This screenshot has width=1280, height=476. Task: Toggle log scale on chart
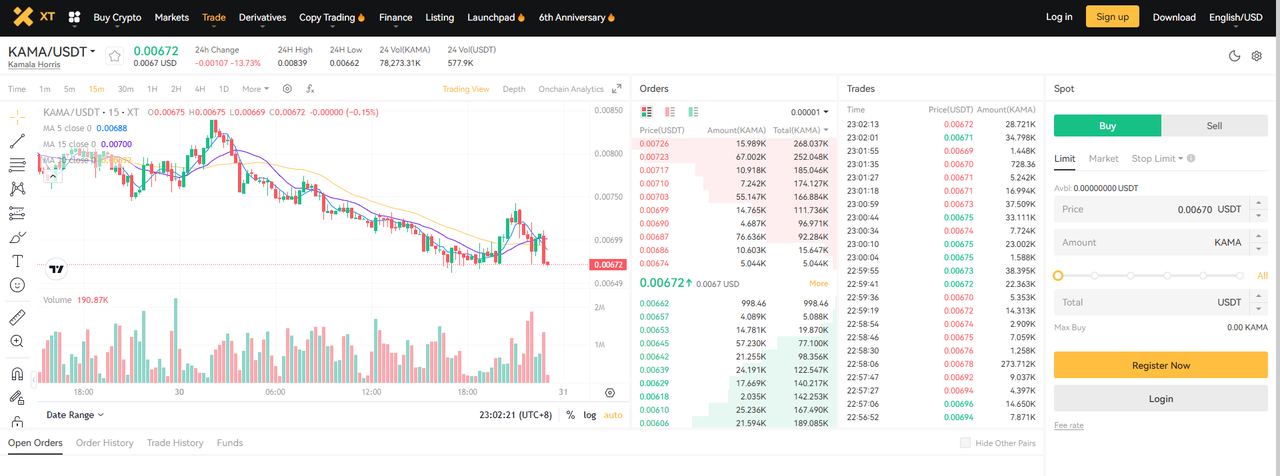[590, 414]
